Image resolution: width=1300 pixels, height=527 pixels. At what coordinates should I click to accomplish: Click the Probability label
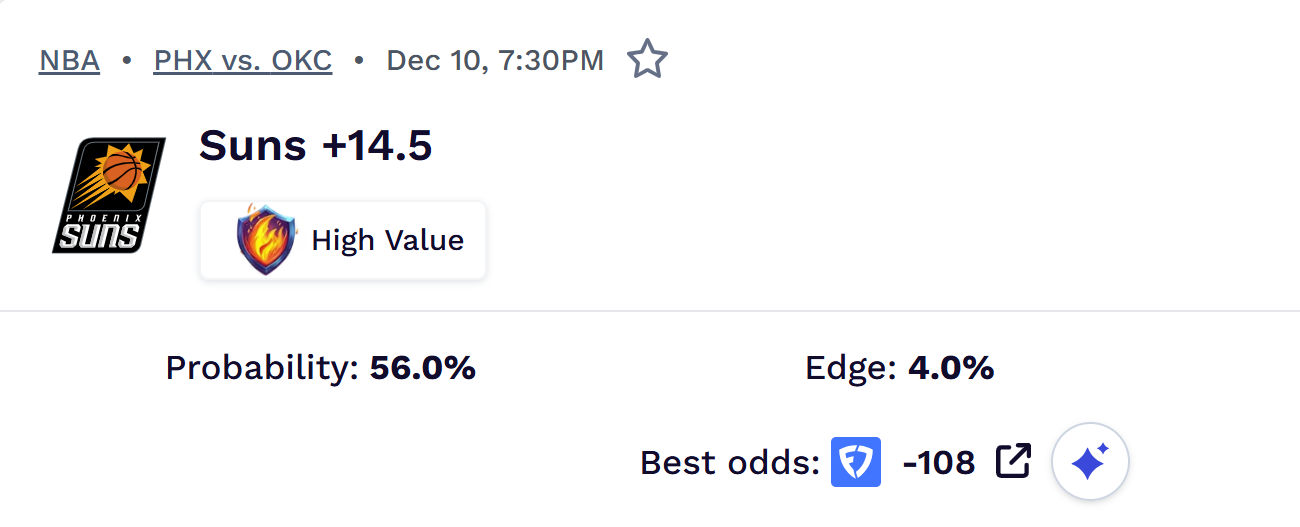point(262,369)
